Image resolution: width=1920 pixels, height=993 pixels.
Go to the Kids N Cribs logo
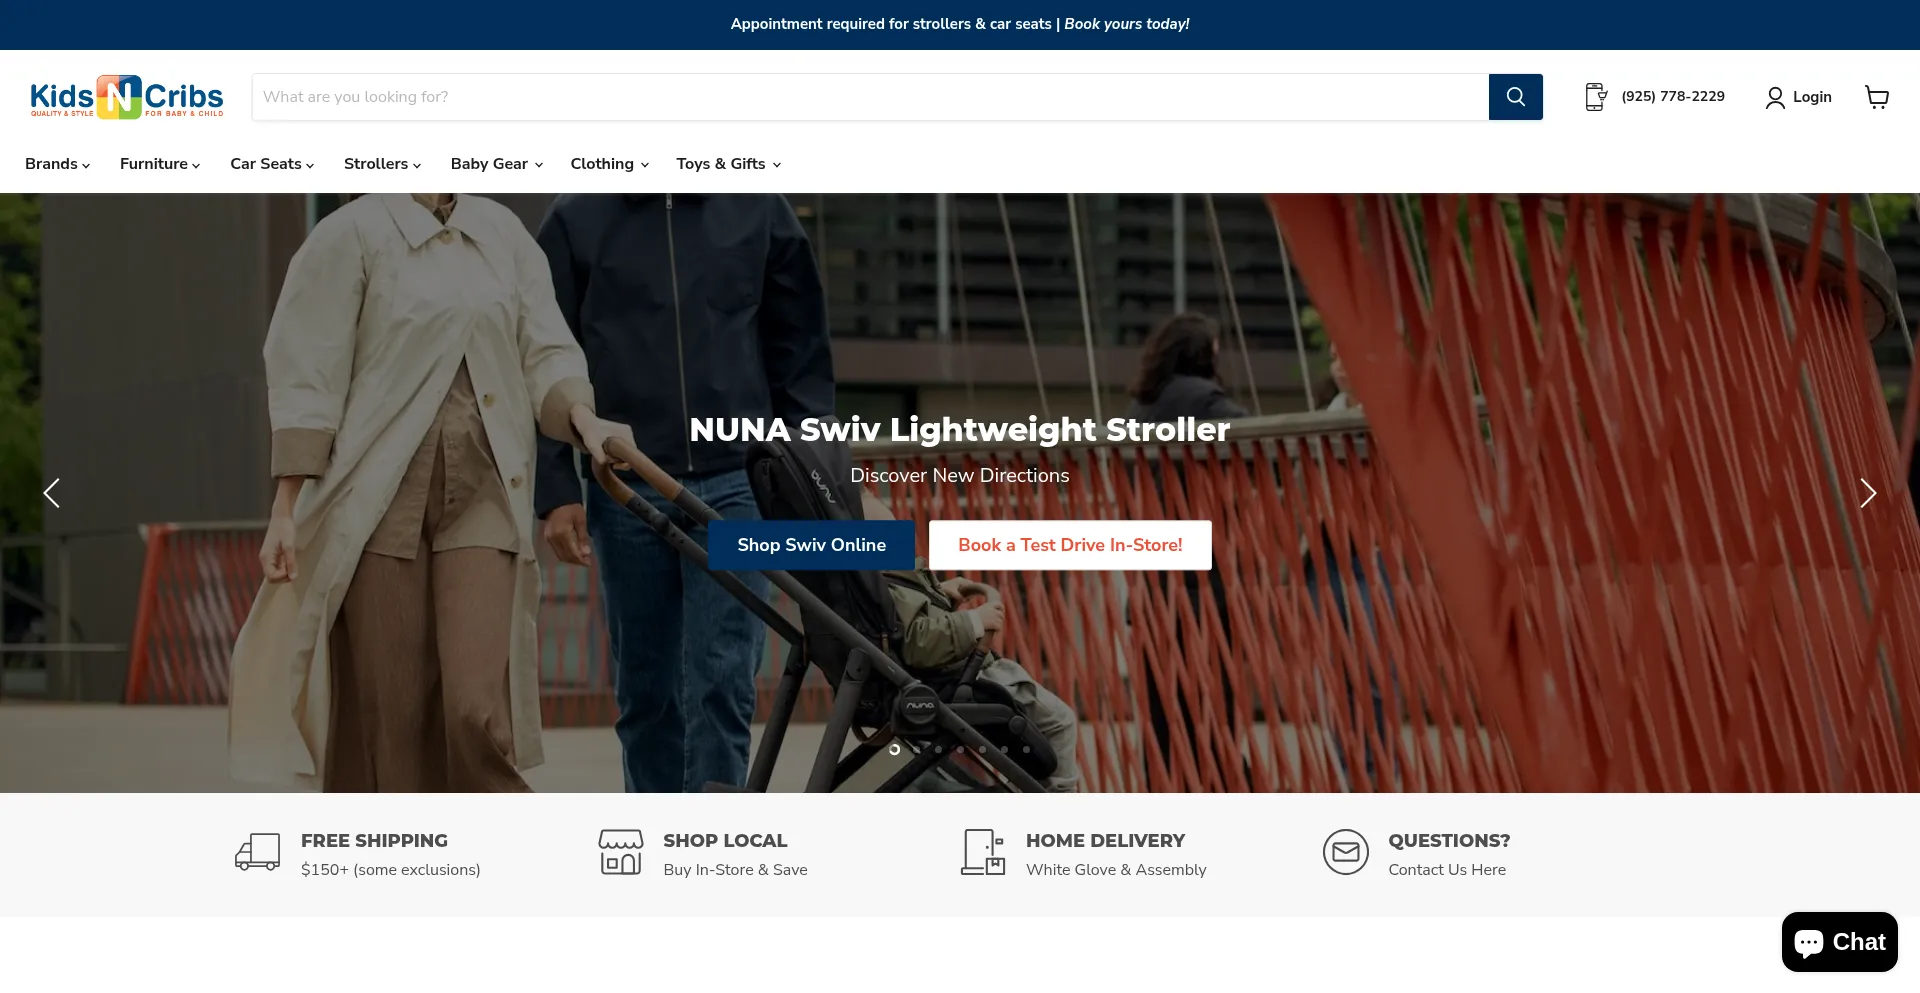[127, 97]
